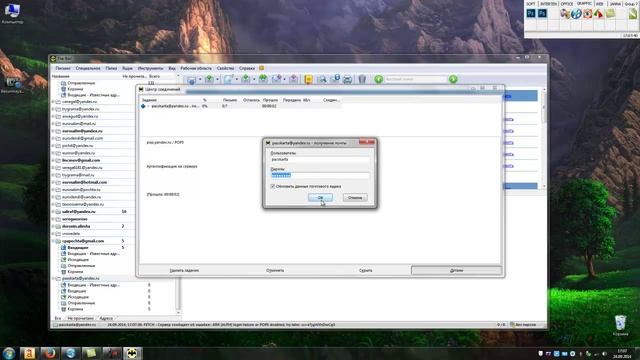The height and width of the screenshot is (360, 640).
Task: Switch to Не прочитано tab below folder tree
Action: click(80, 318)
